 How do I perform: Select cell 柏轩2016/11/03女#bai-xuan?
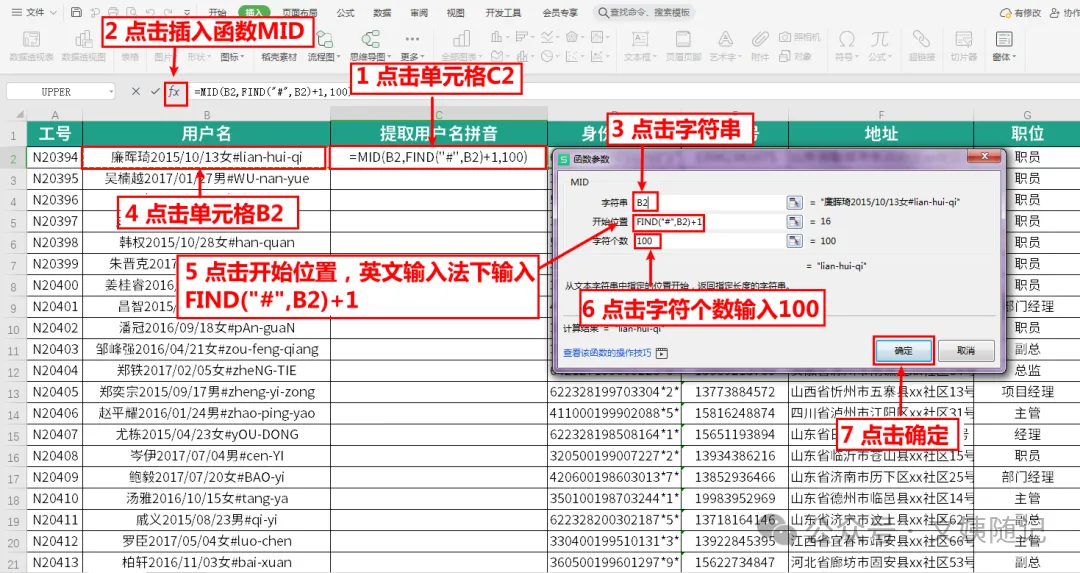pos(206,563)
